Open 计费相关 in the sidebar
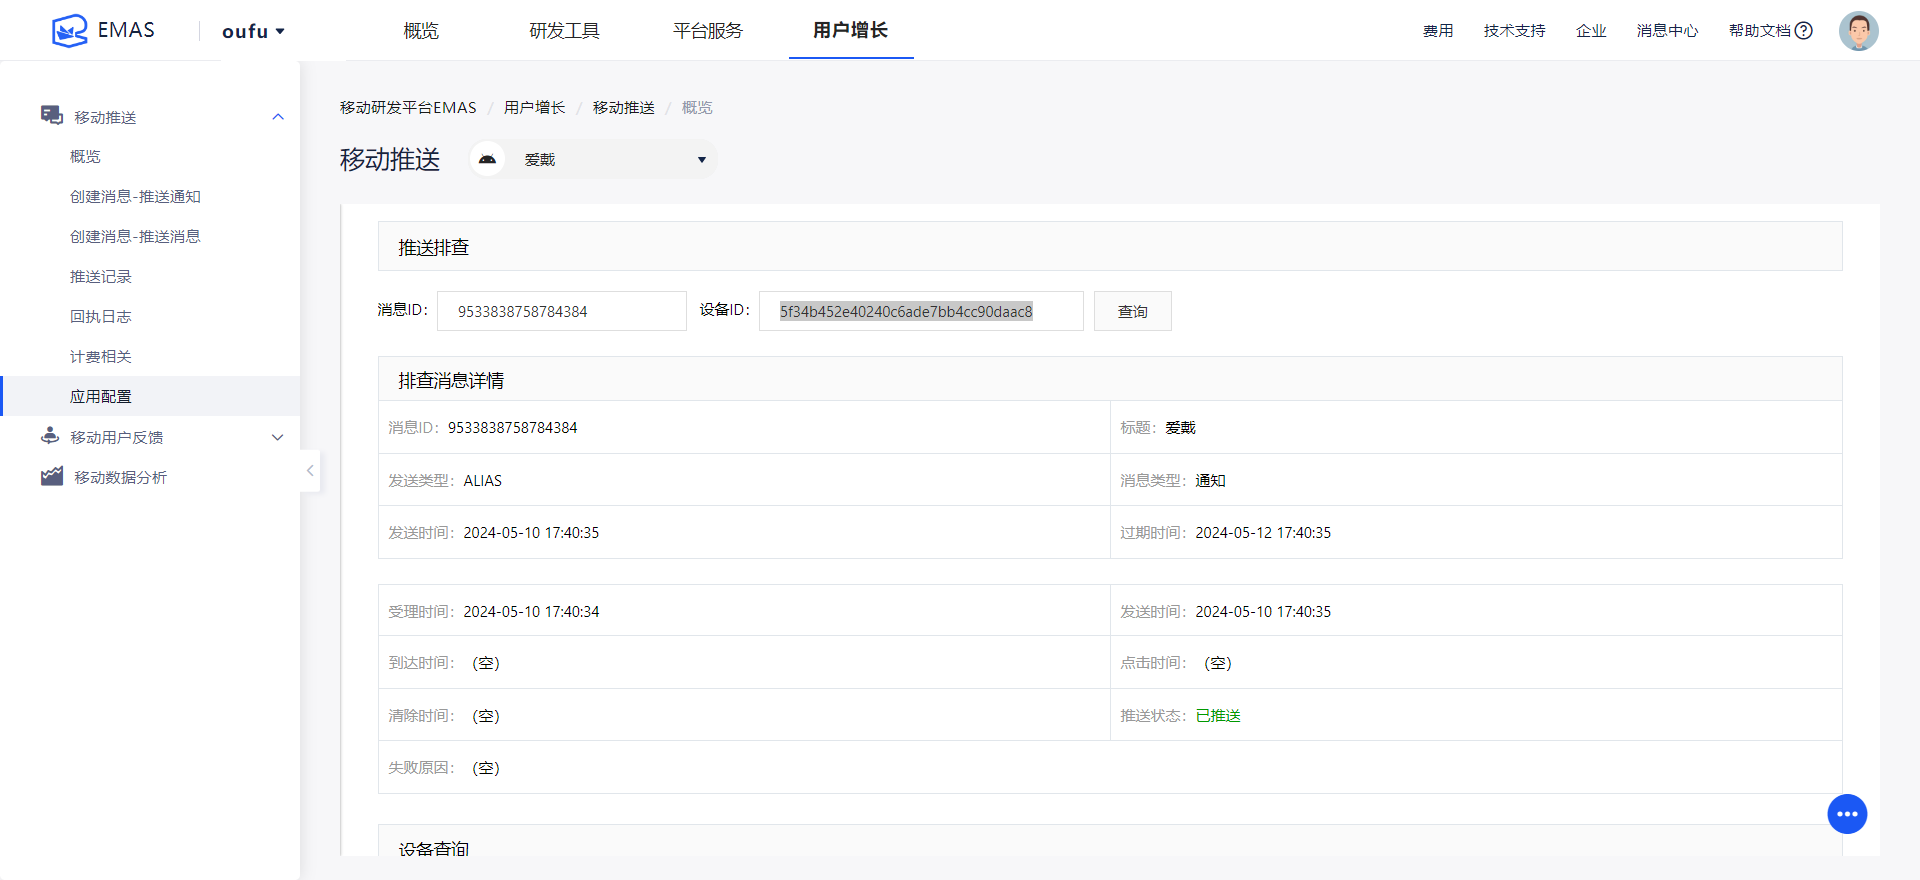Viewport: 1920px width, 880px height. [x=100, y=357]
